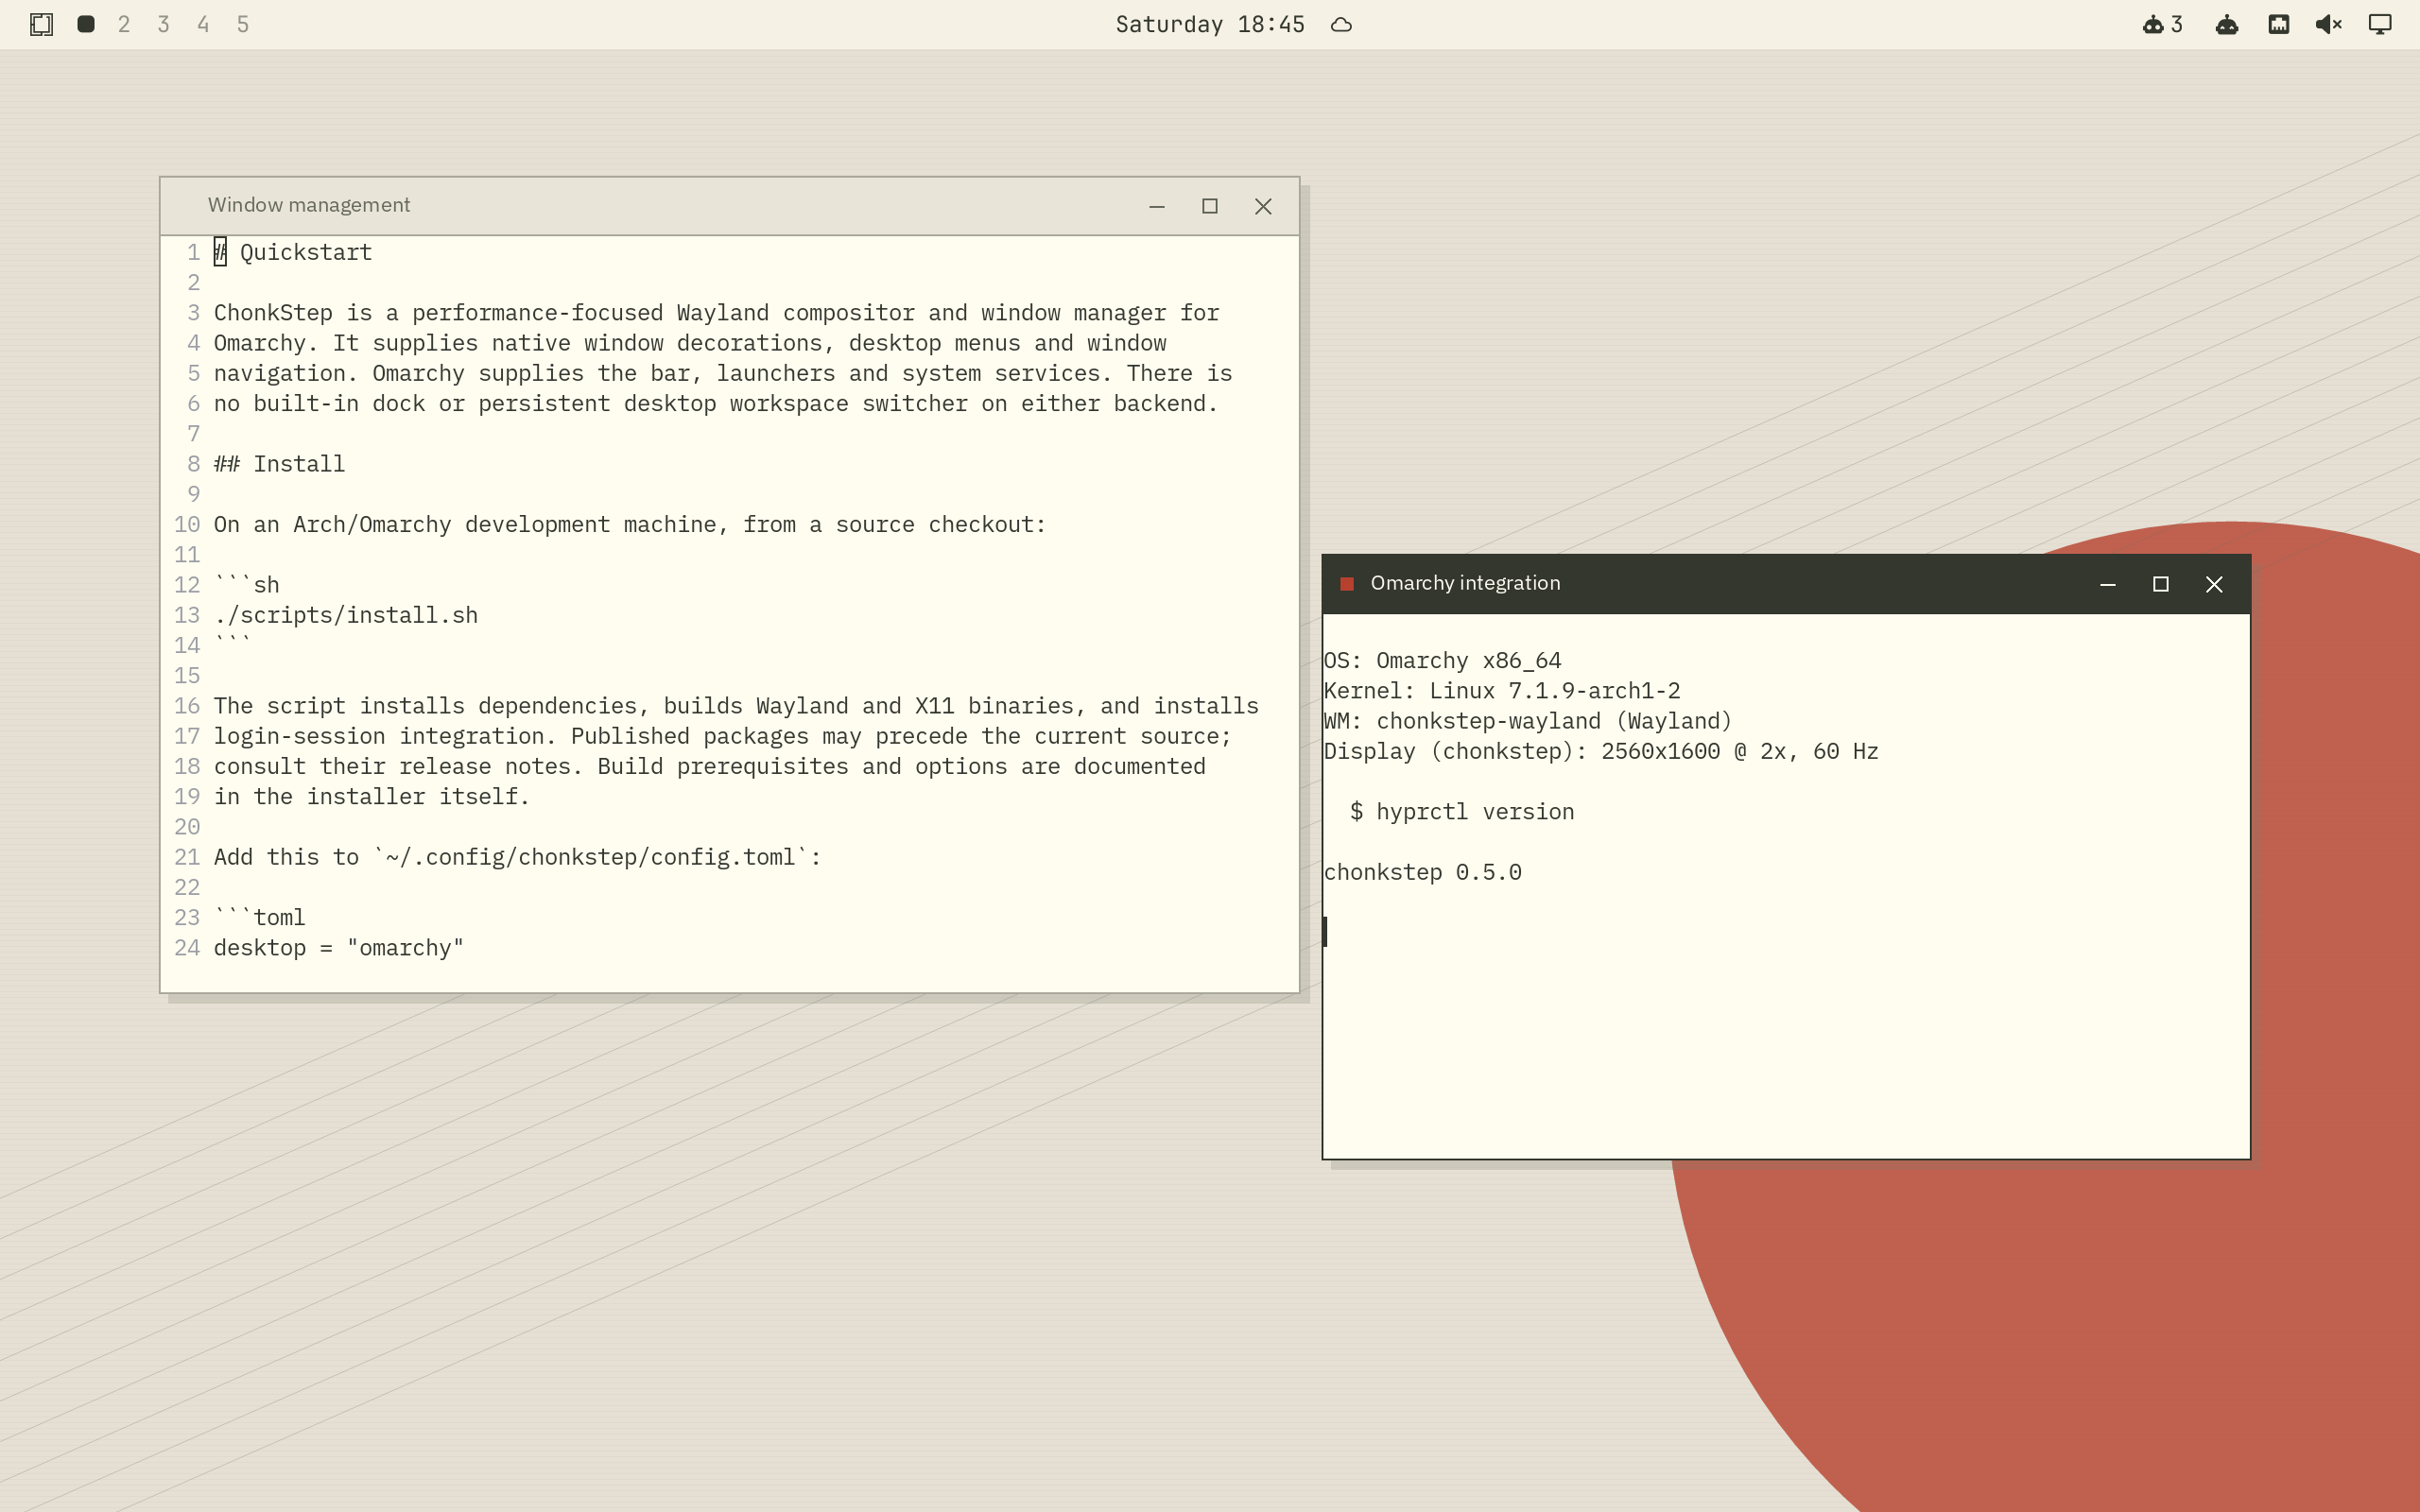Click the '$ hyprctl version' command line
This screenshot has height=1512, width=2420.
pos(1462,812)
